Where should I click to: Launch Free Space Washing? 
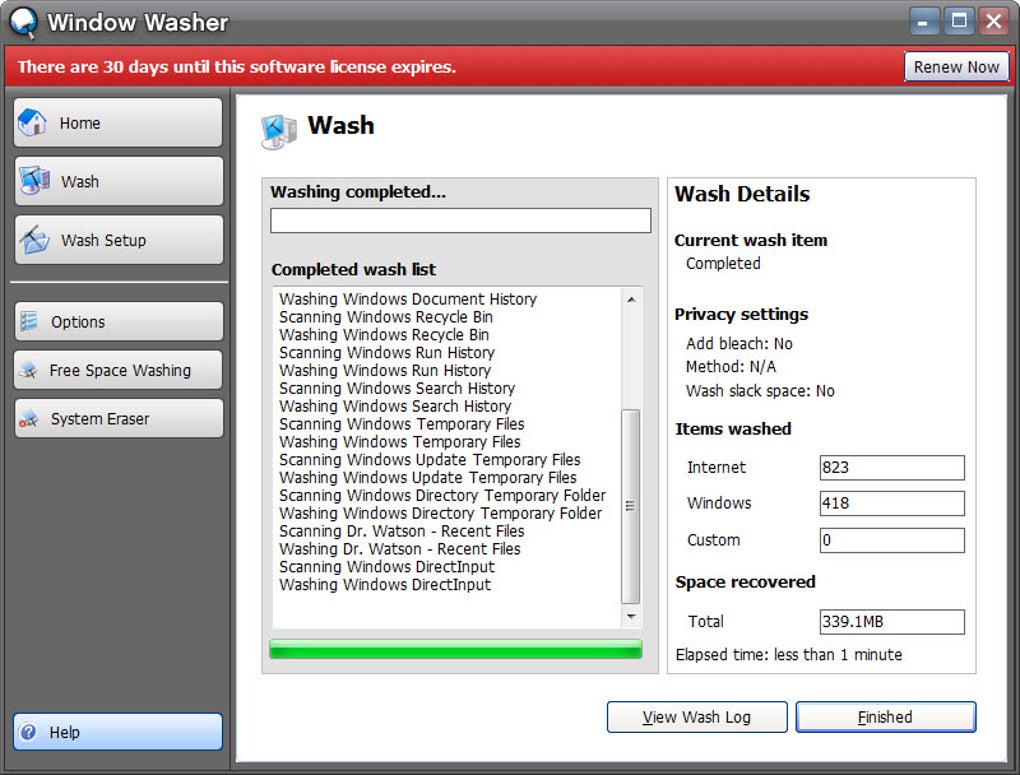point(118,370)
